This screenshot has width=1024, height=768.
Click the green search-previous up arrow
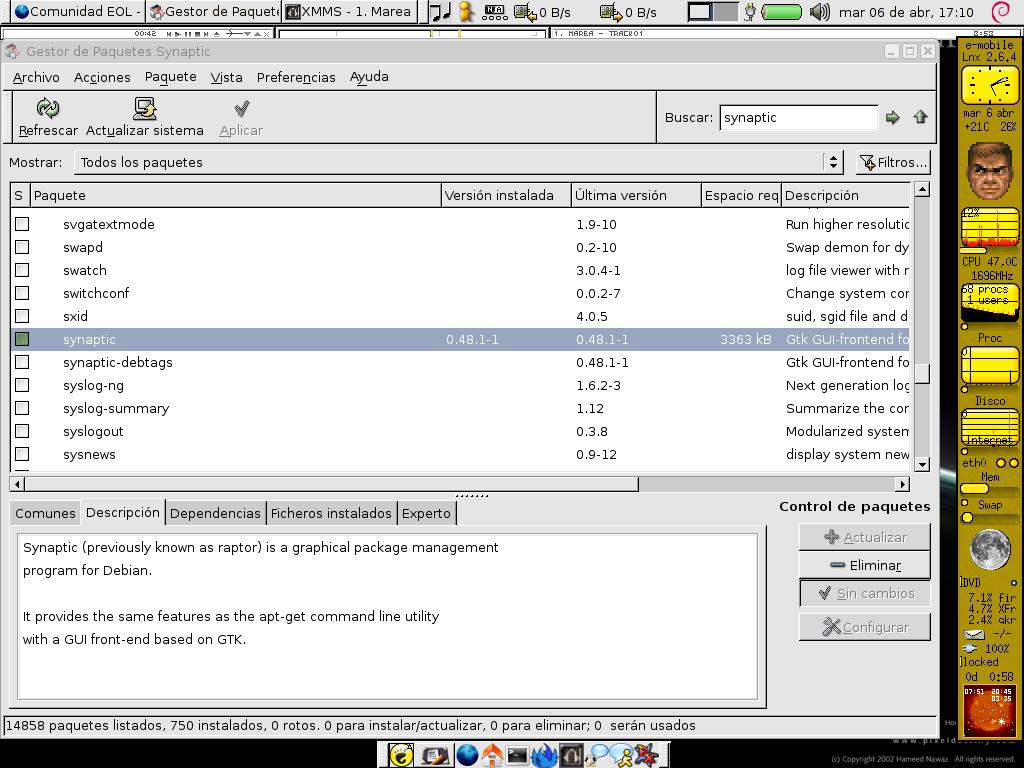[920, 117]
